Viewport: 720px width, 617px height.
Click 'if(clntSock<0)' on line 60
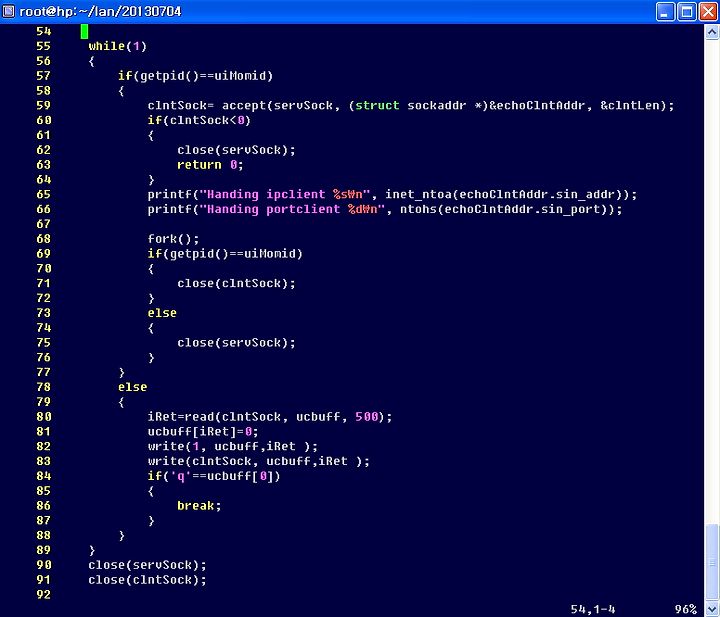[199, 120]
